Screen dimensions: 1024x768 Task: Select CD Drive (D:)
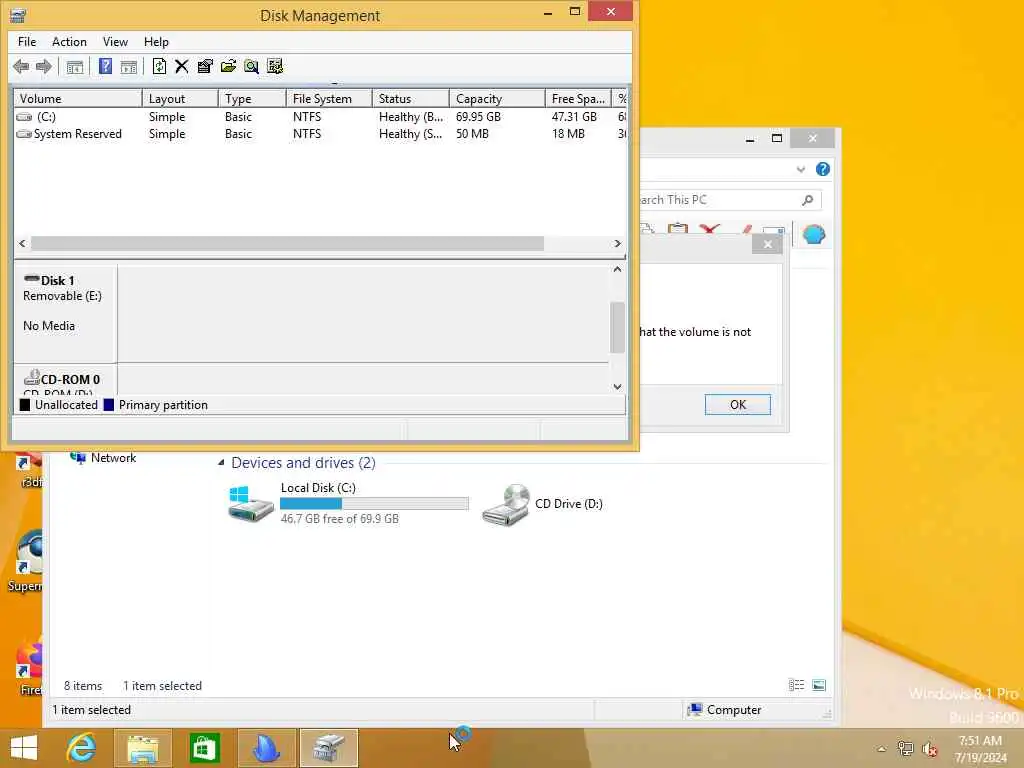pos(542,504)
